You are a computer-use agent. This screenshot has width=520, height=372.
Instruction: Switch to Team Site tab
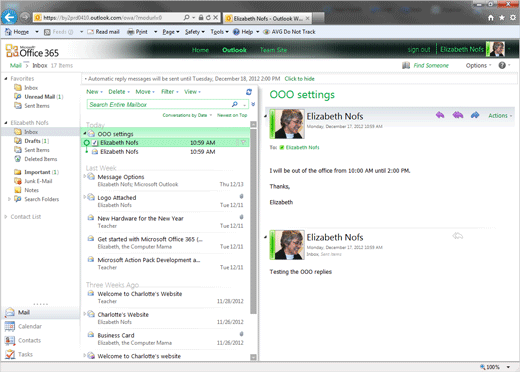pos(273,50)
